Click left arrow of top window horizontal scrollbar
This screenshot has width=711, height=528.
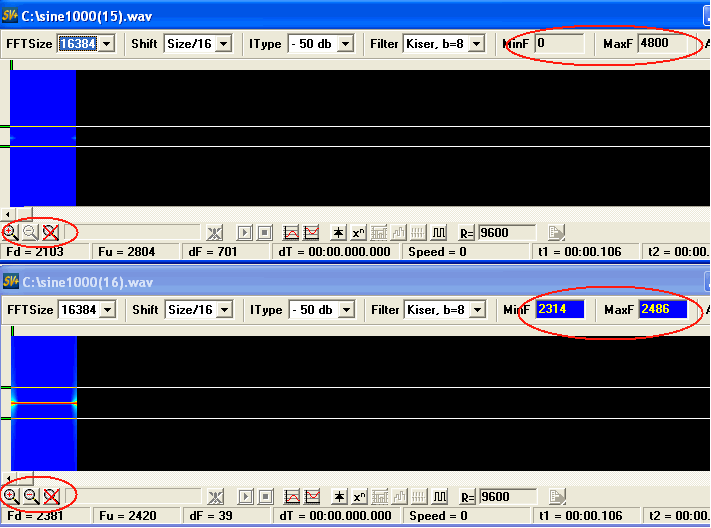click(6, 214)
